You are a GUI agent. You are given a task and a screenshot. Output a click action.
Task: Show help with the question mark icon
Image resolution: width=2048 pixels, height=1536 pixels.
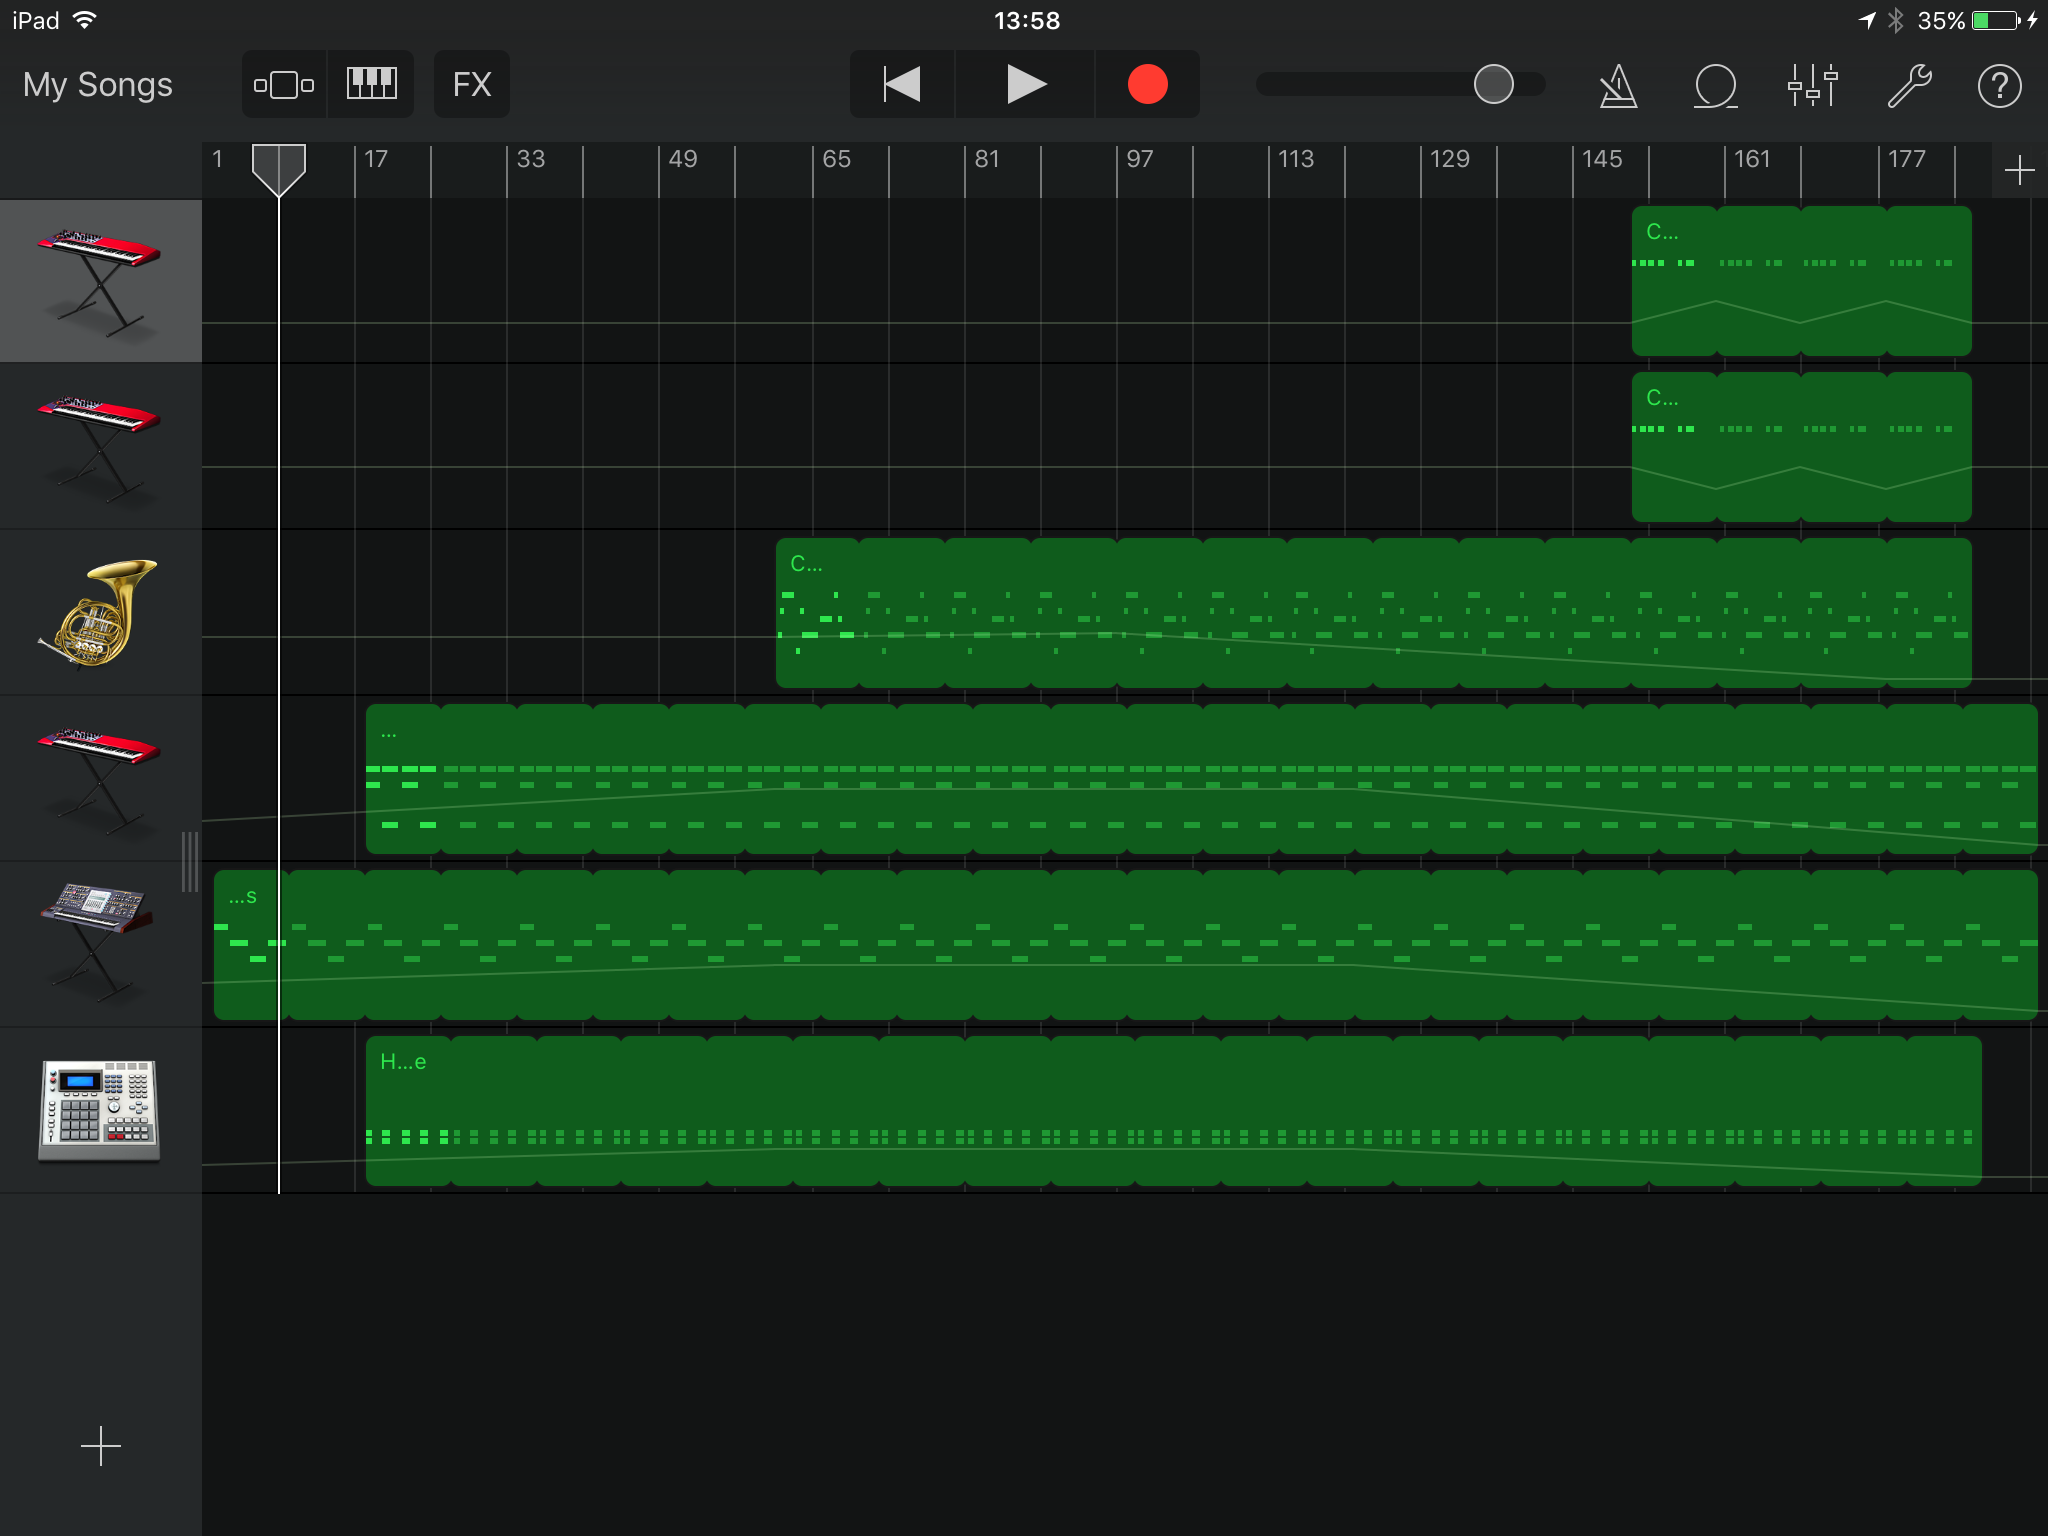1999,86
